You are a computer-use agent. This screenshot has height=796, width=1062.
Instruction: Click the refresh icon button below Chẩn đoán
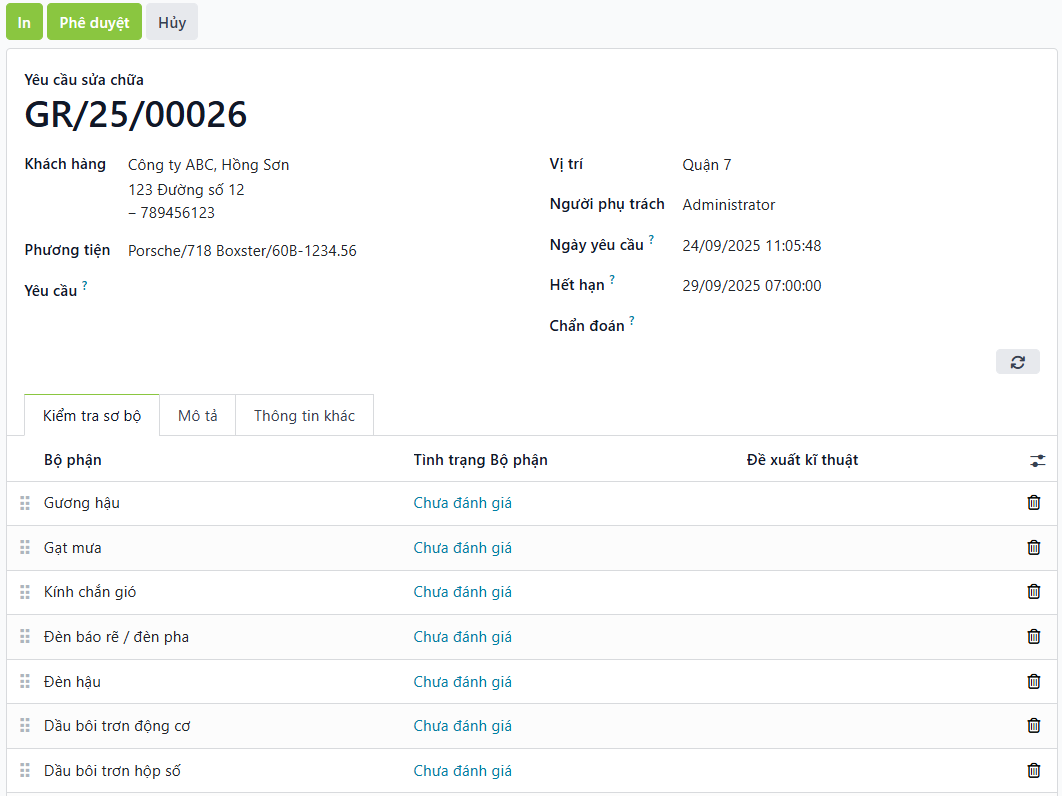pyautogui.click(x=1017, y=362)
